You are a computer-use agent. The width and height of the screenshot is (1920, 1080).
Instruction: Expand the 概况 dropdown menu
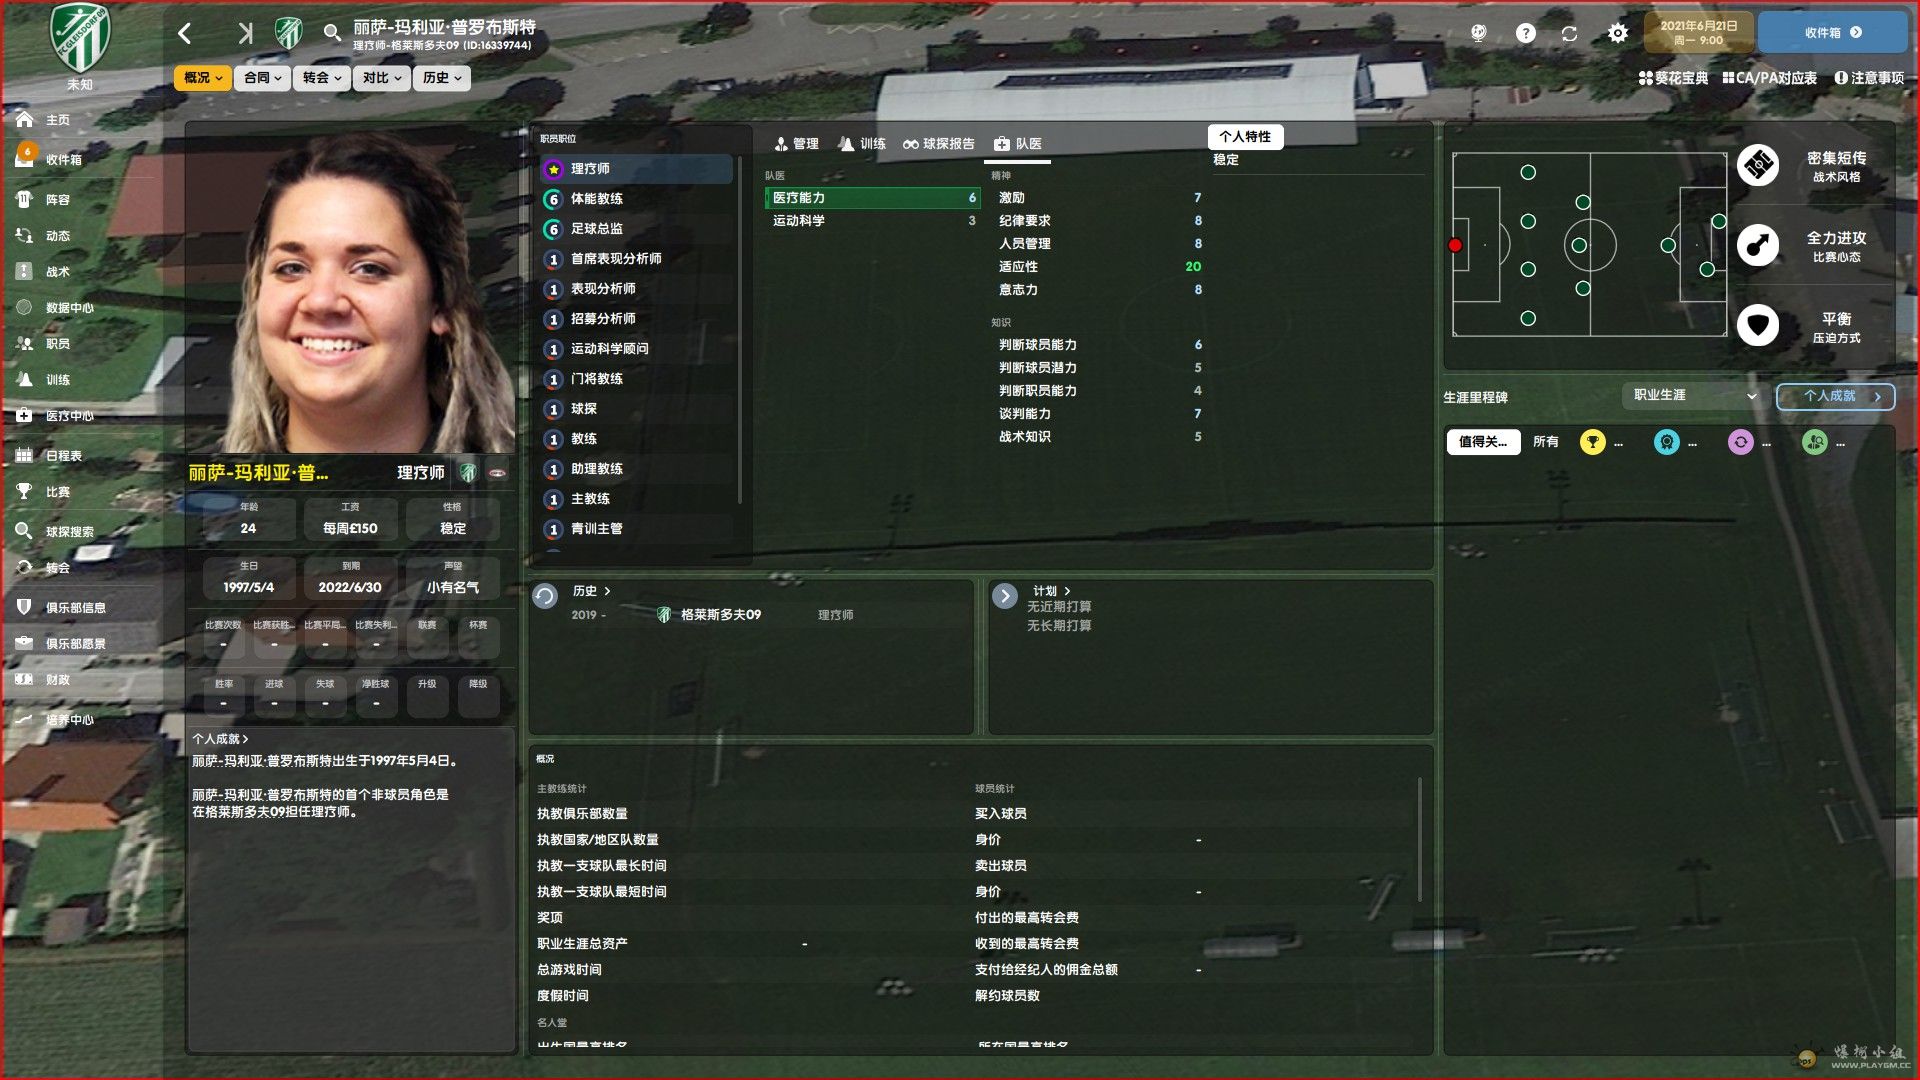(202, 78)
